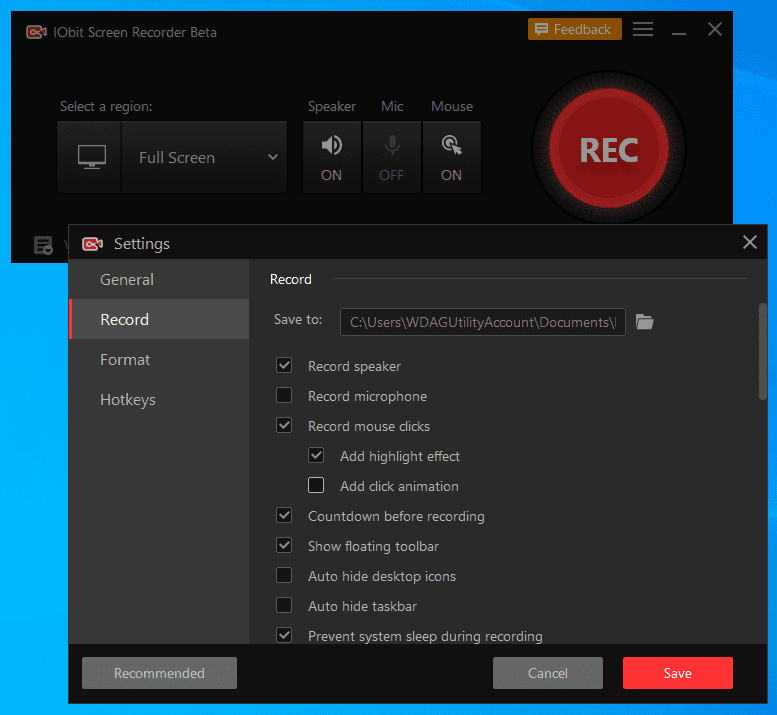
Task: Browse for save folder with folder icon
Action: coord(644,322)
